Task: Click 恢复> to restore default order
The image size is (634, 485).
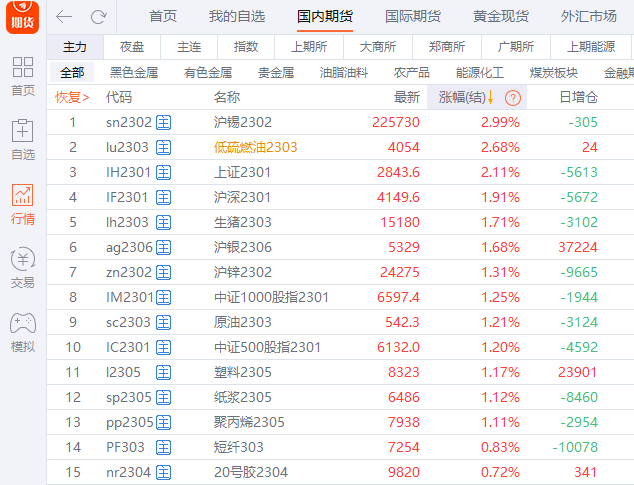Action: click(72, 97)
